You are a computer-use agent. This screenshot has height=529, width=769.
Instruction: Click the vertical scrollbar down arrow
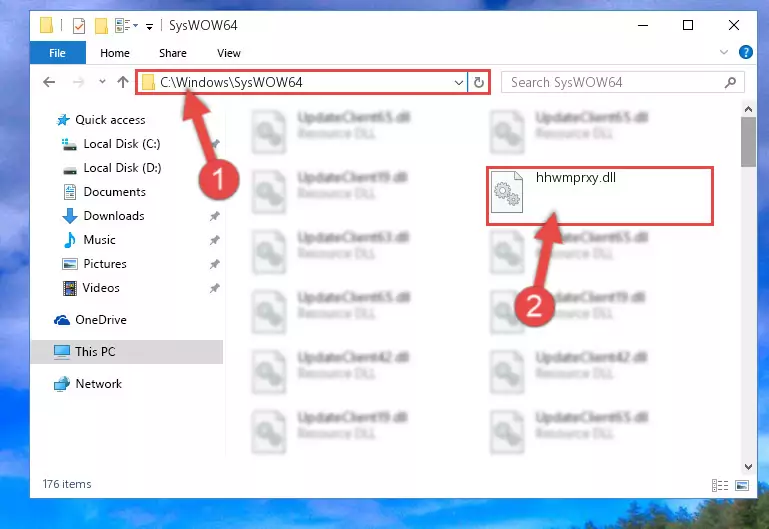pos(748,467)
